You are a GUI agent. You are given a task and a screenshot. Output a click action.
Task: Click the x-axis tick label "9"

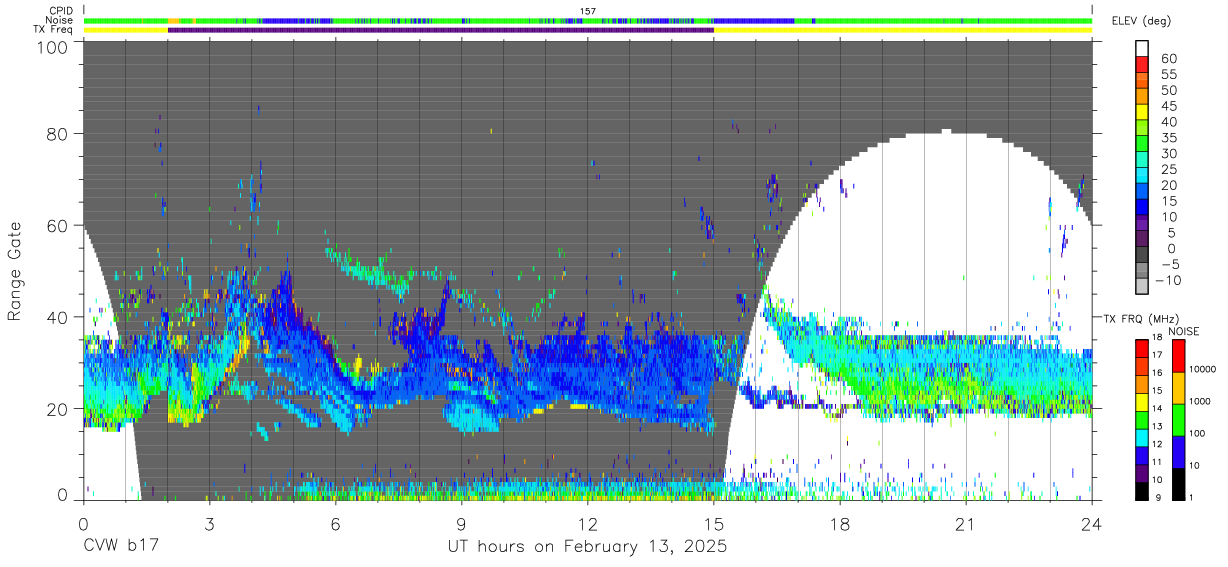click(461, 523)
